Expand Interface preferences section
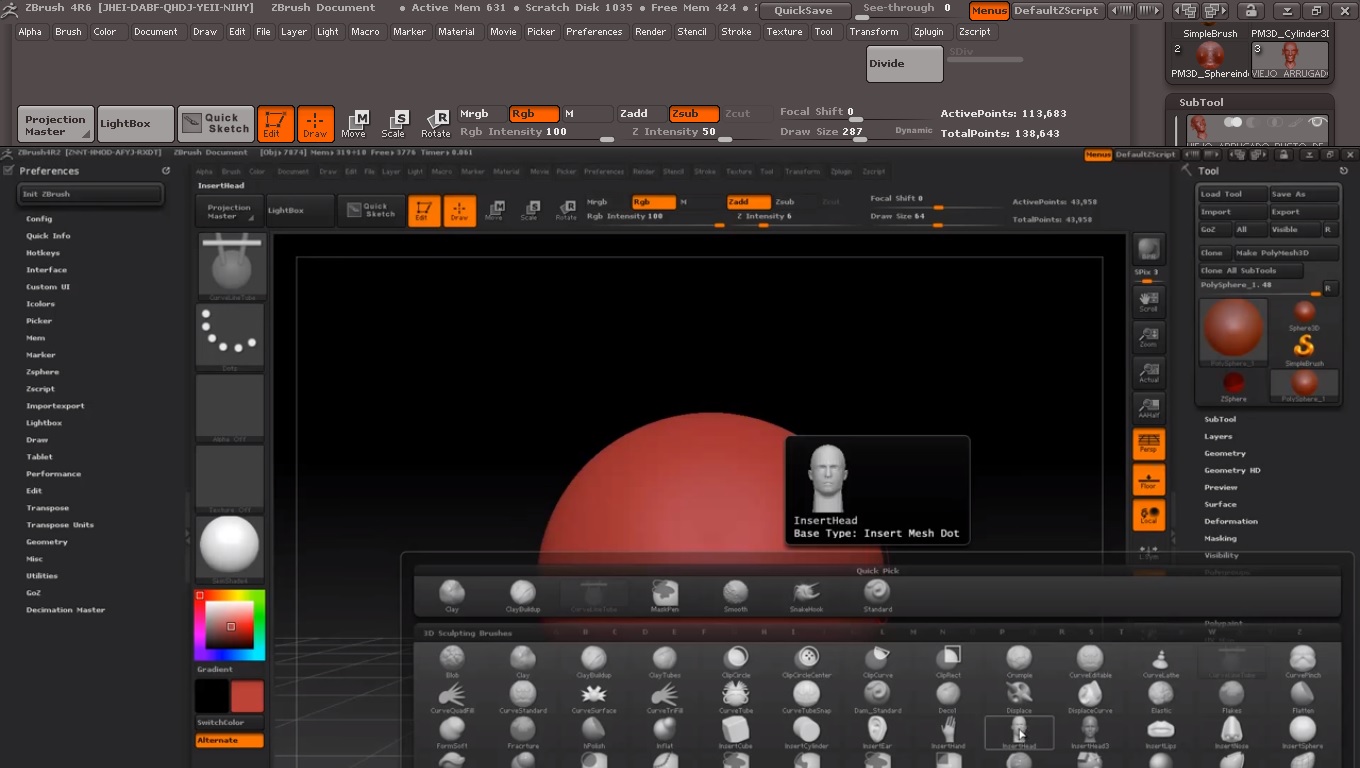The image size is (1360, 768). (46, 270)
